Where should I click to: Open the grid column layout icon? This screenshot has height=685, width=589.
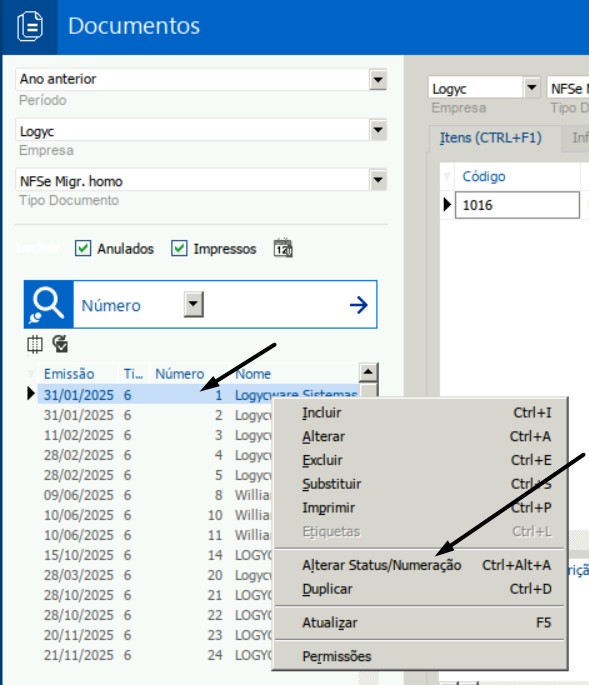click(35, 344)
